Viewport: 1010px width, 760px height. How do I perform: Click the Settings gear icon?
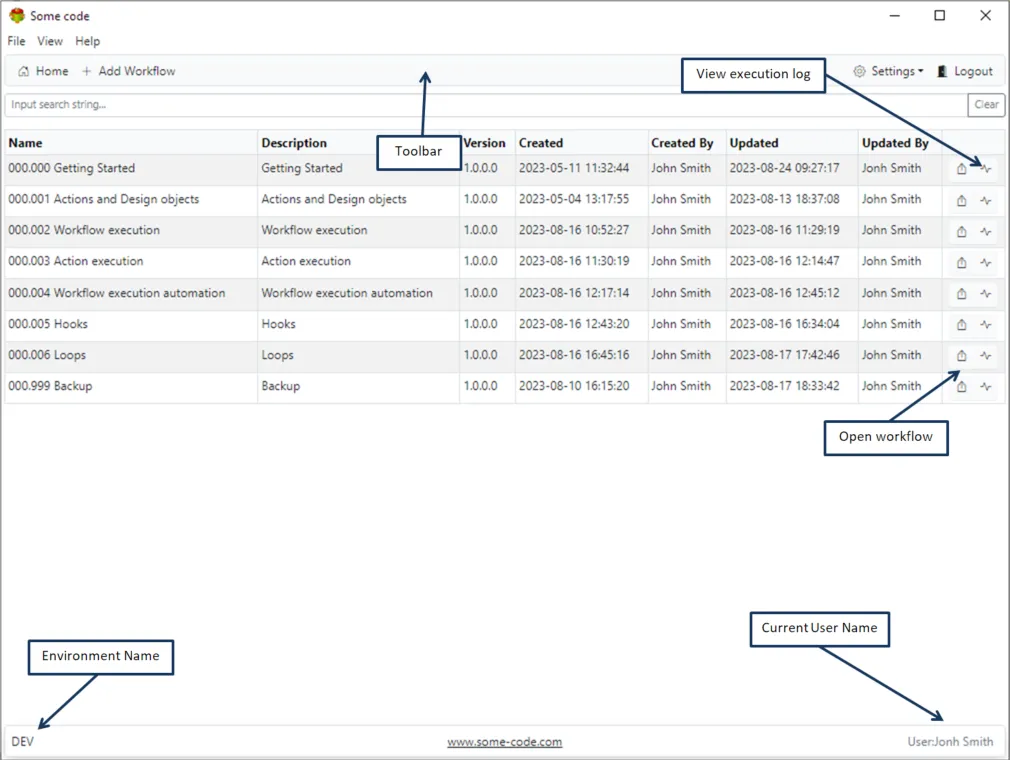tap(858, 71)
